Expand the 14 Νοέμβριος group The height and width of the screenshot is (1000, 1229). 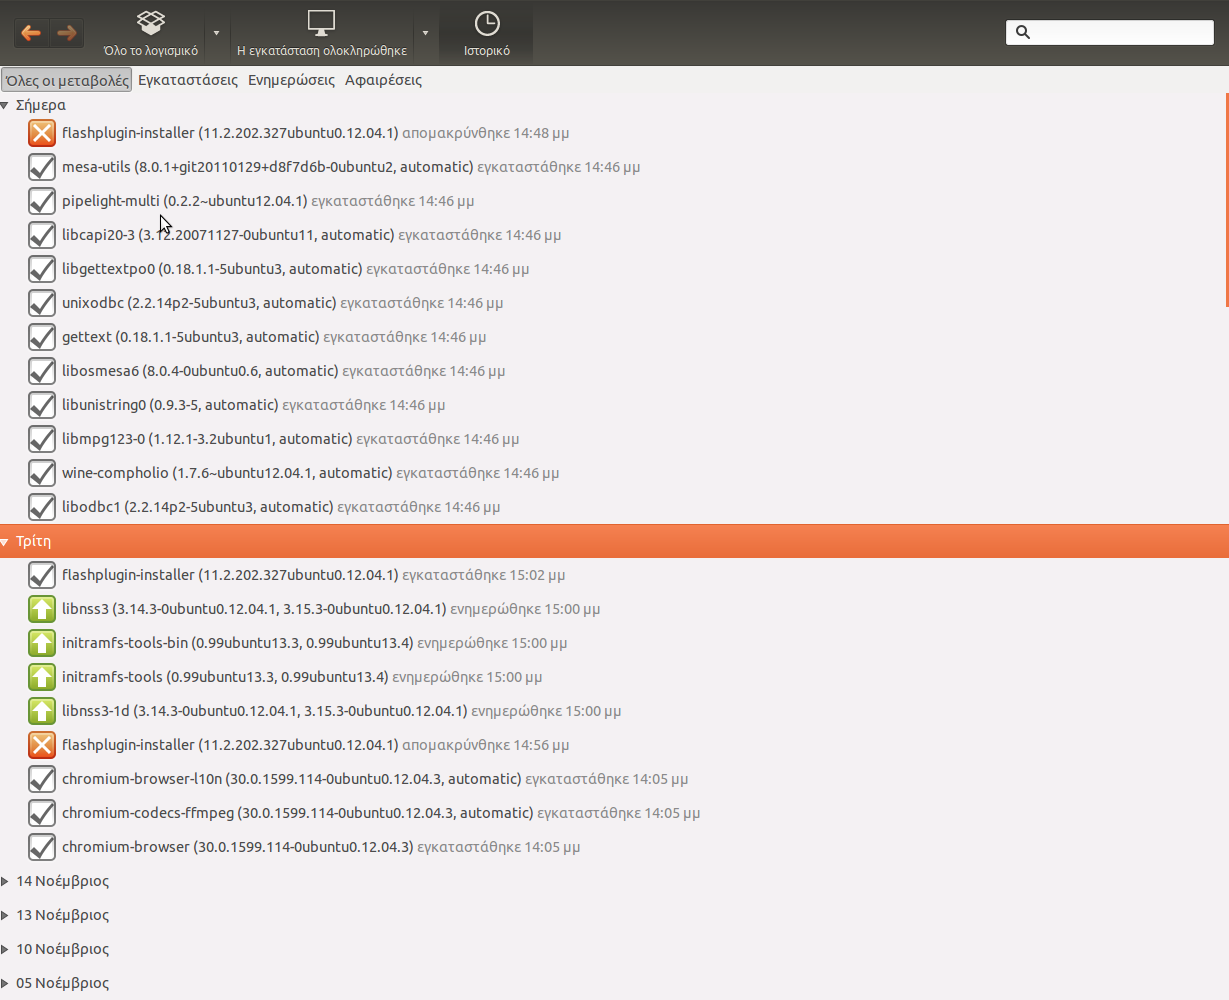[5, 881]
